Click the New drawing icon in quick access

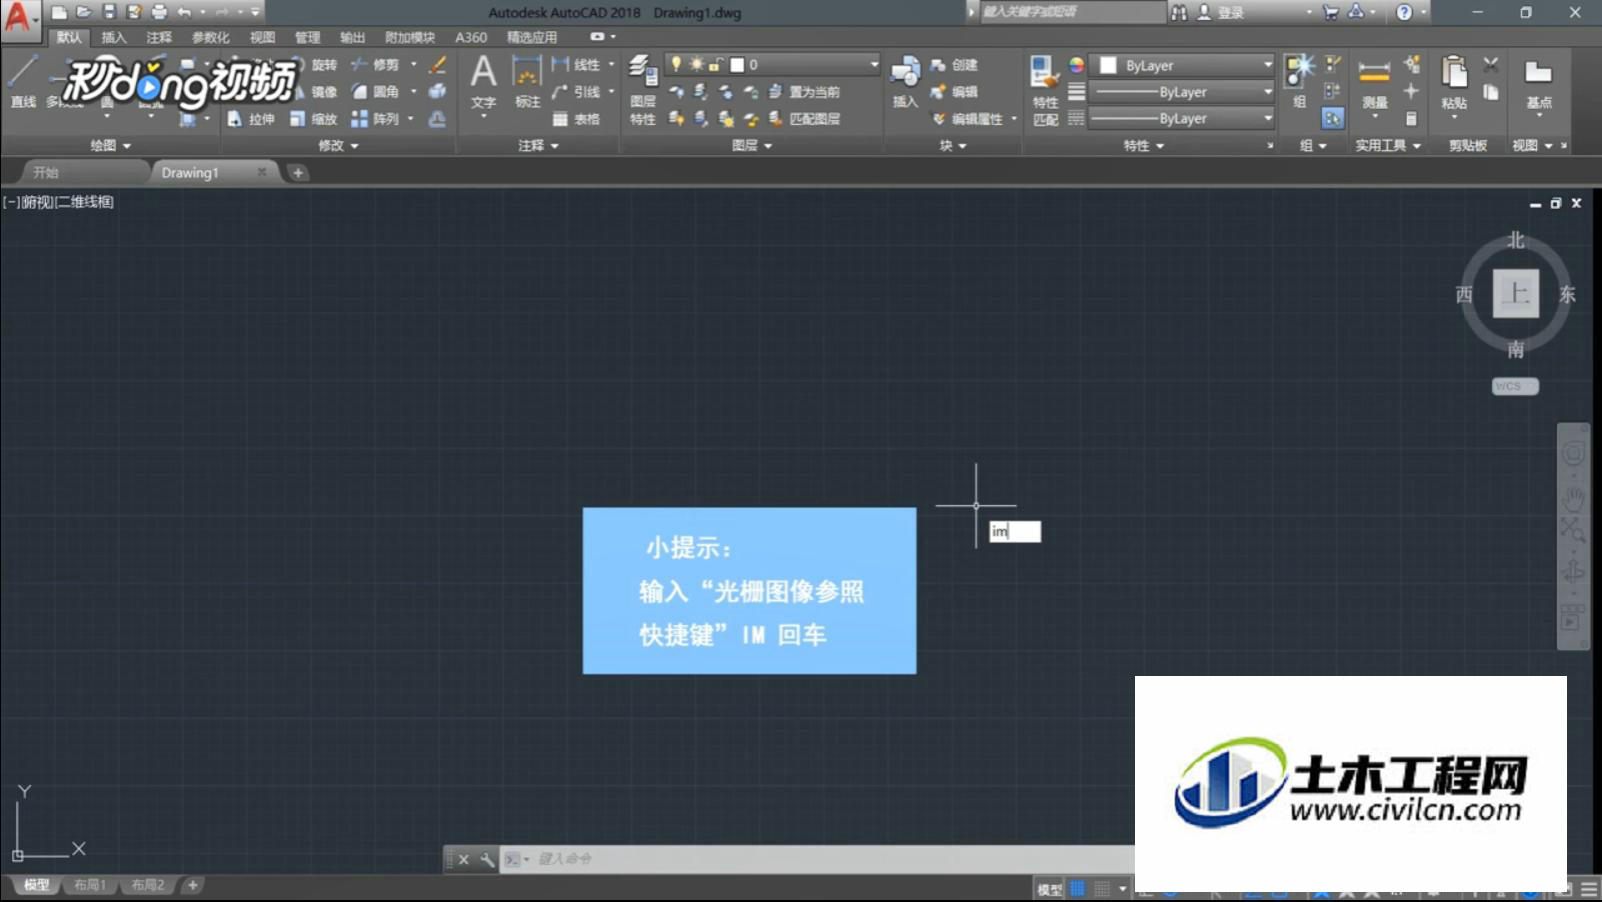click(x=60, y=12)
